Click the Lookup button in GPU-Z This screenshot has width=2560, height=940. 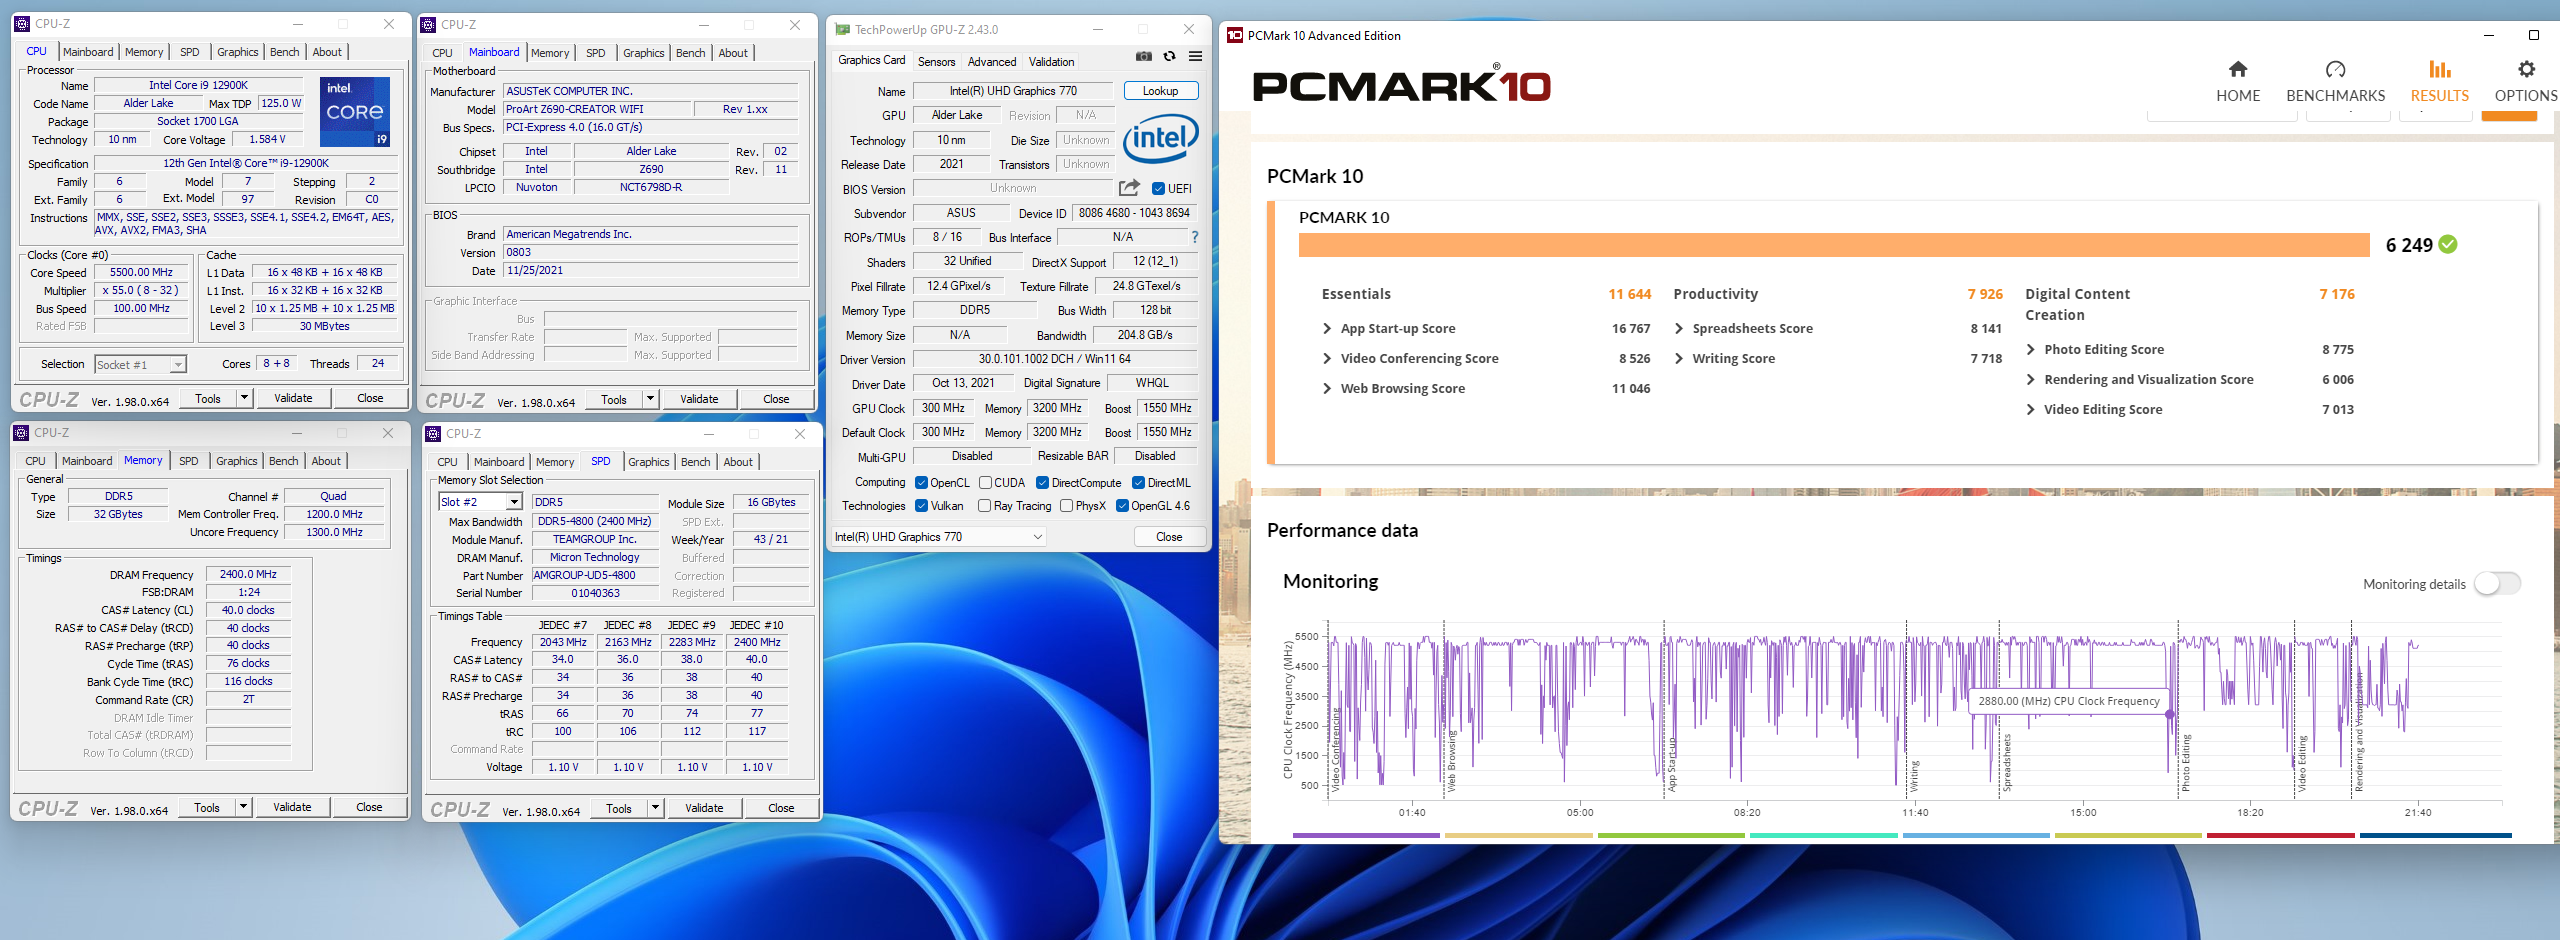tap(1160, 91)
